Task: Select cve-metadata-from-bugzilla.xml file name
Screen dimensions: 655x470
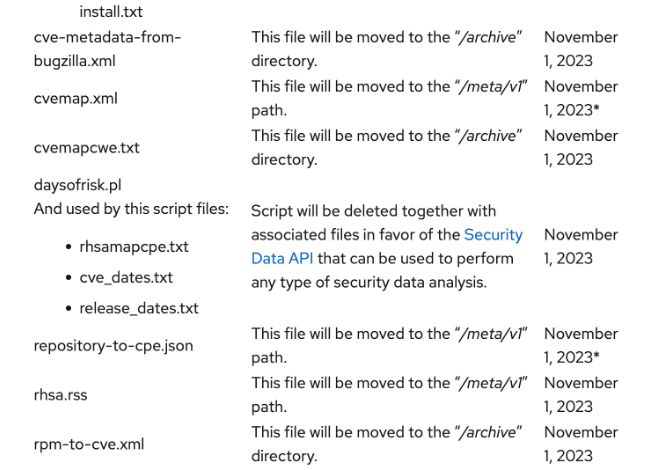Action: tap(107, 49)
